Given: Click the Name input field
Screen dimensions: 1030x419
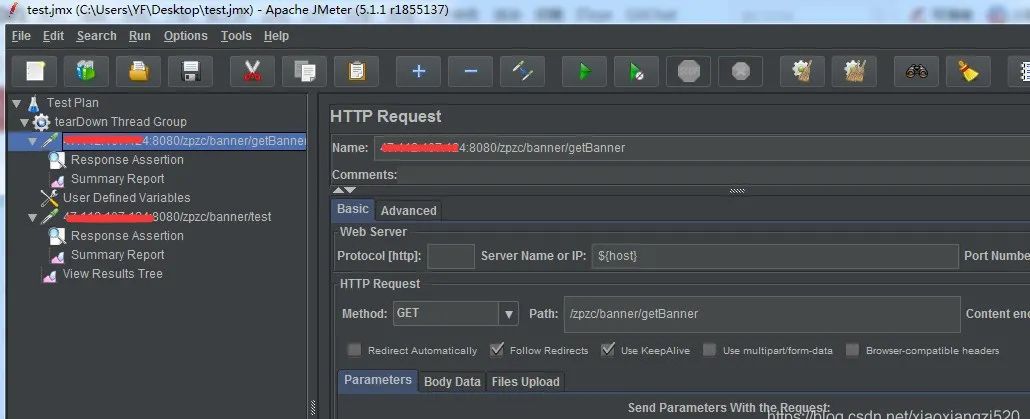Looking at the screenshot, I should tap(702, 148).
